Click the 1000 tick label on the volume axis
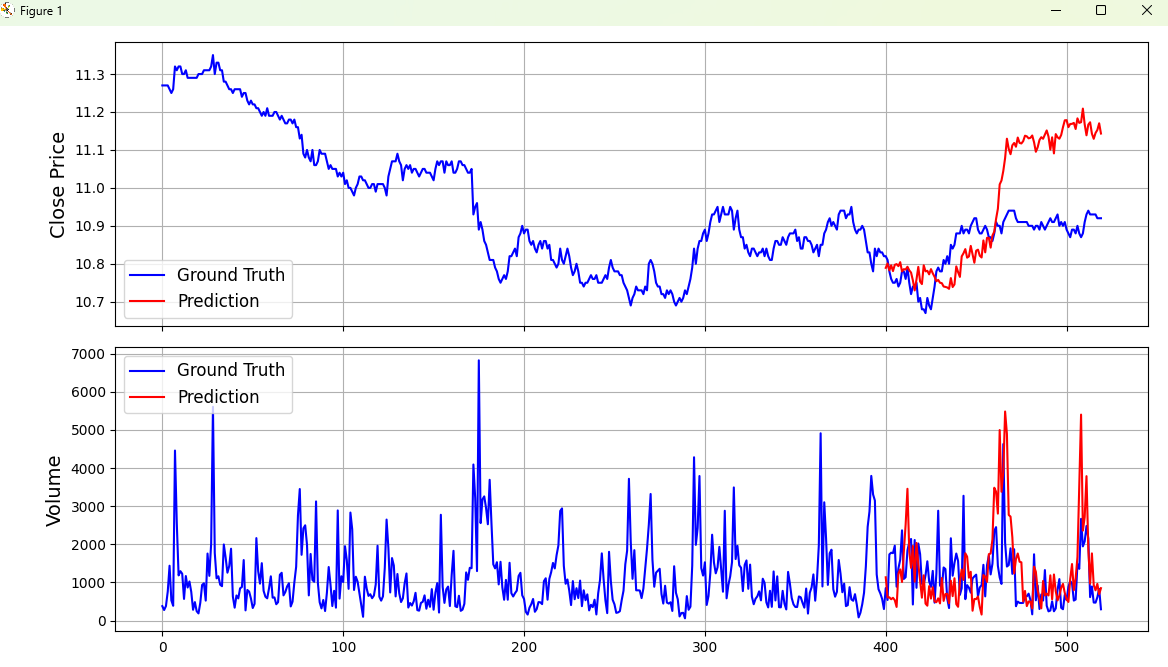This screenshot has width=1168, height=667. 90,583
